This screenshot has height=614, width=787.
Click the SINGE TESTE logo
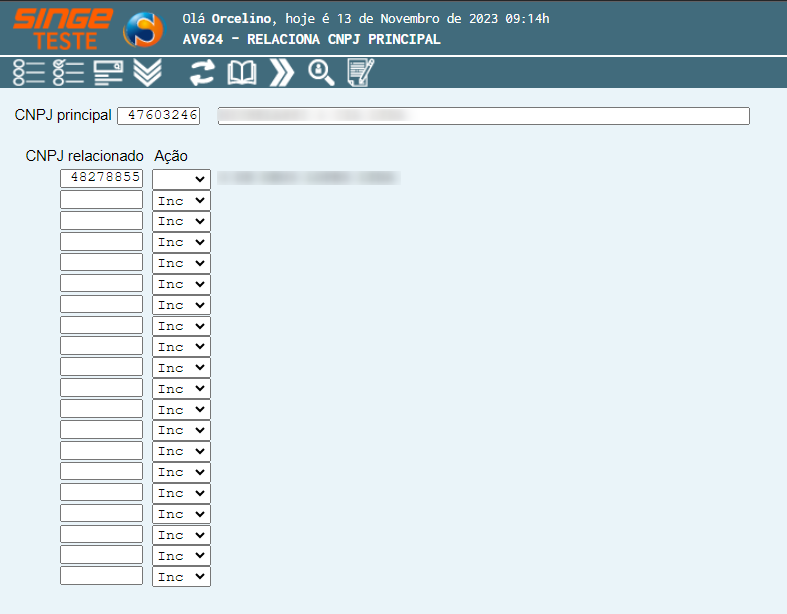(x=62, y=28)
